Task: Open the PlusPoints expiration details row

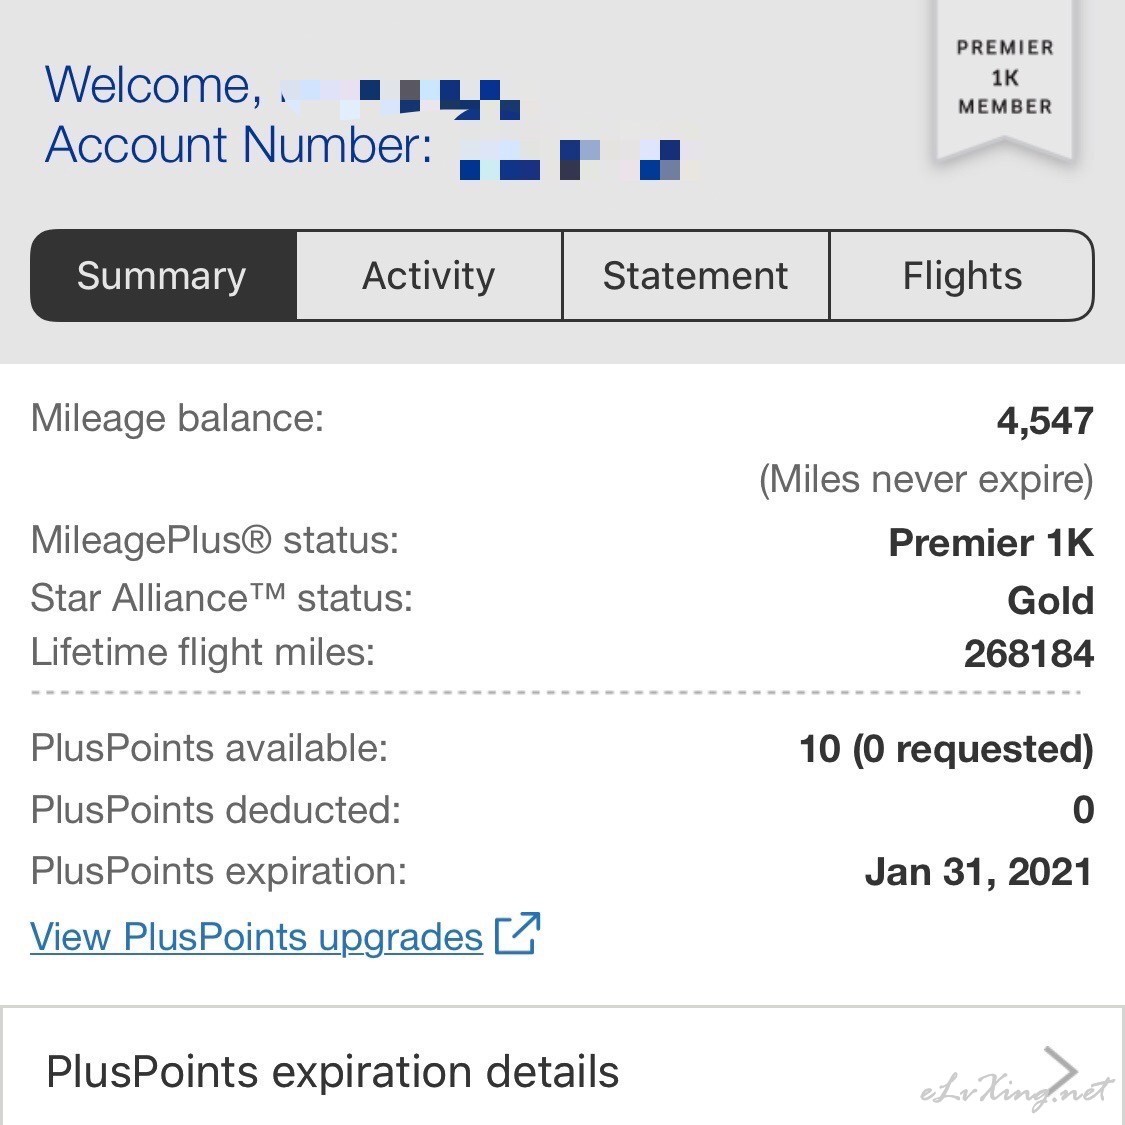Action: click(x=562, y=1066)
